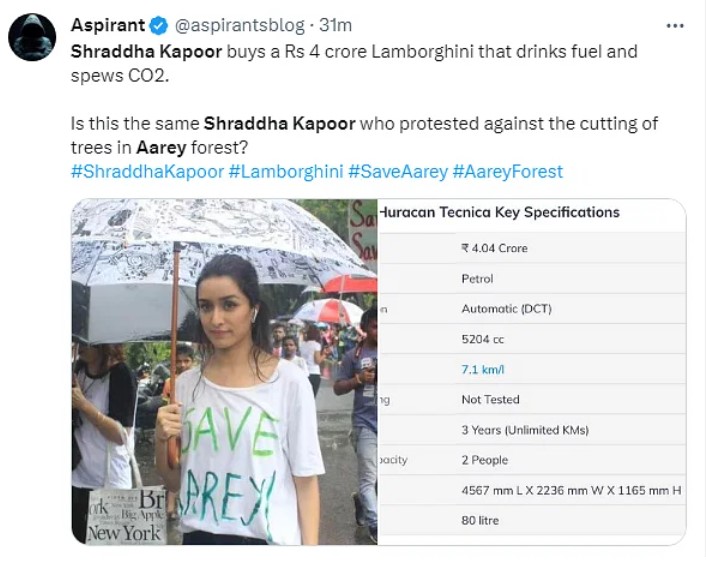Image resolution: width=706 pixels, height=565 pixels.
Task: Click the #Lamborghini hashtag
Action: (286, 171)
